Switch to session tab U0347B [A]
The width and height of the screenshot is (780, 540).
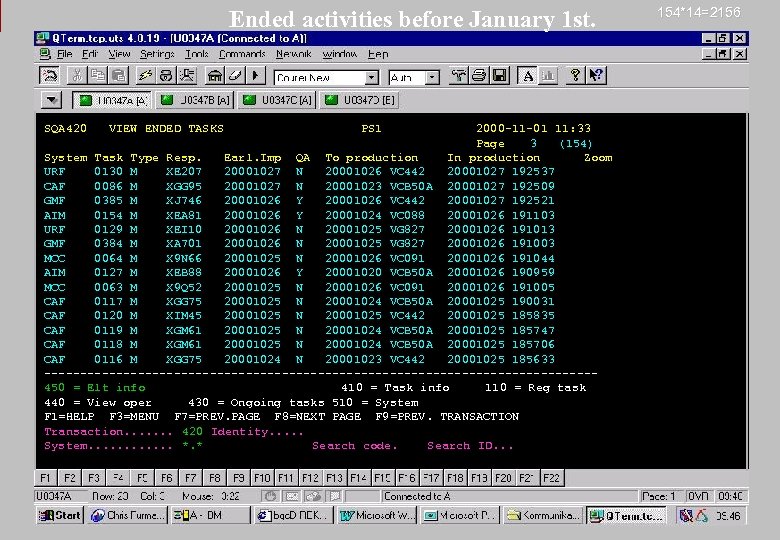(195, 100)
